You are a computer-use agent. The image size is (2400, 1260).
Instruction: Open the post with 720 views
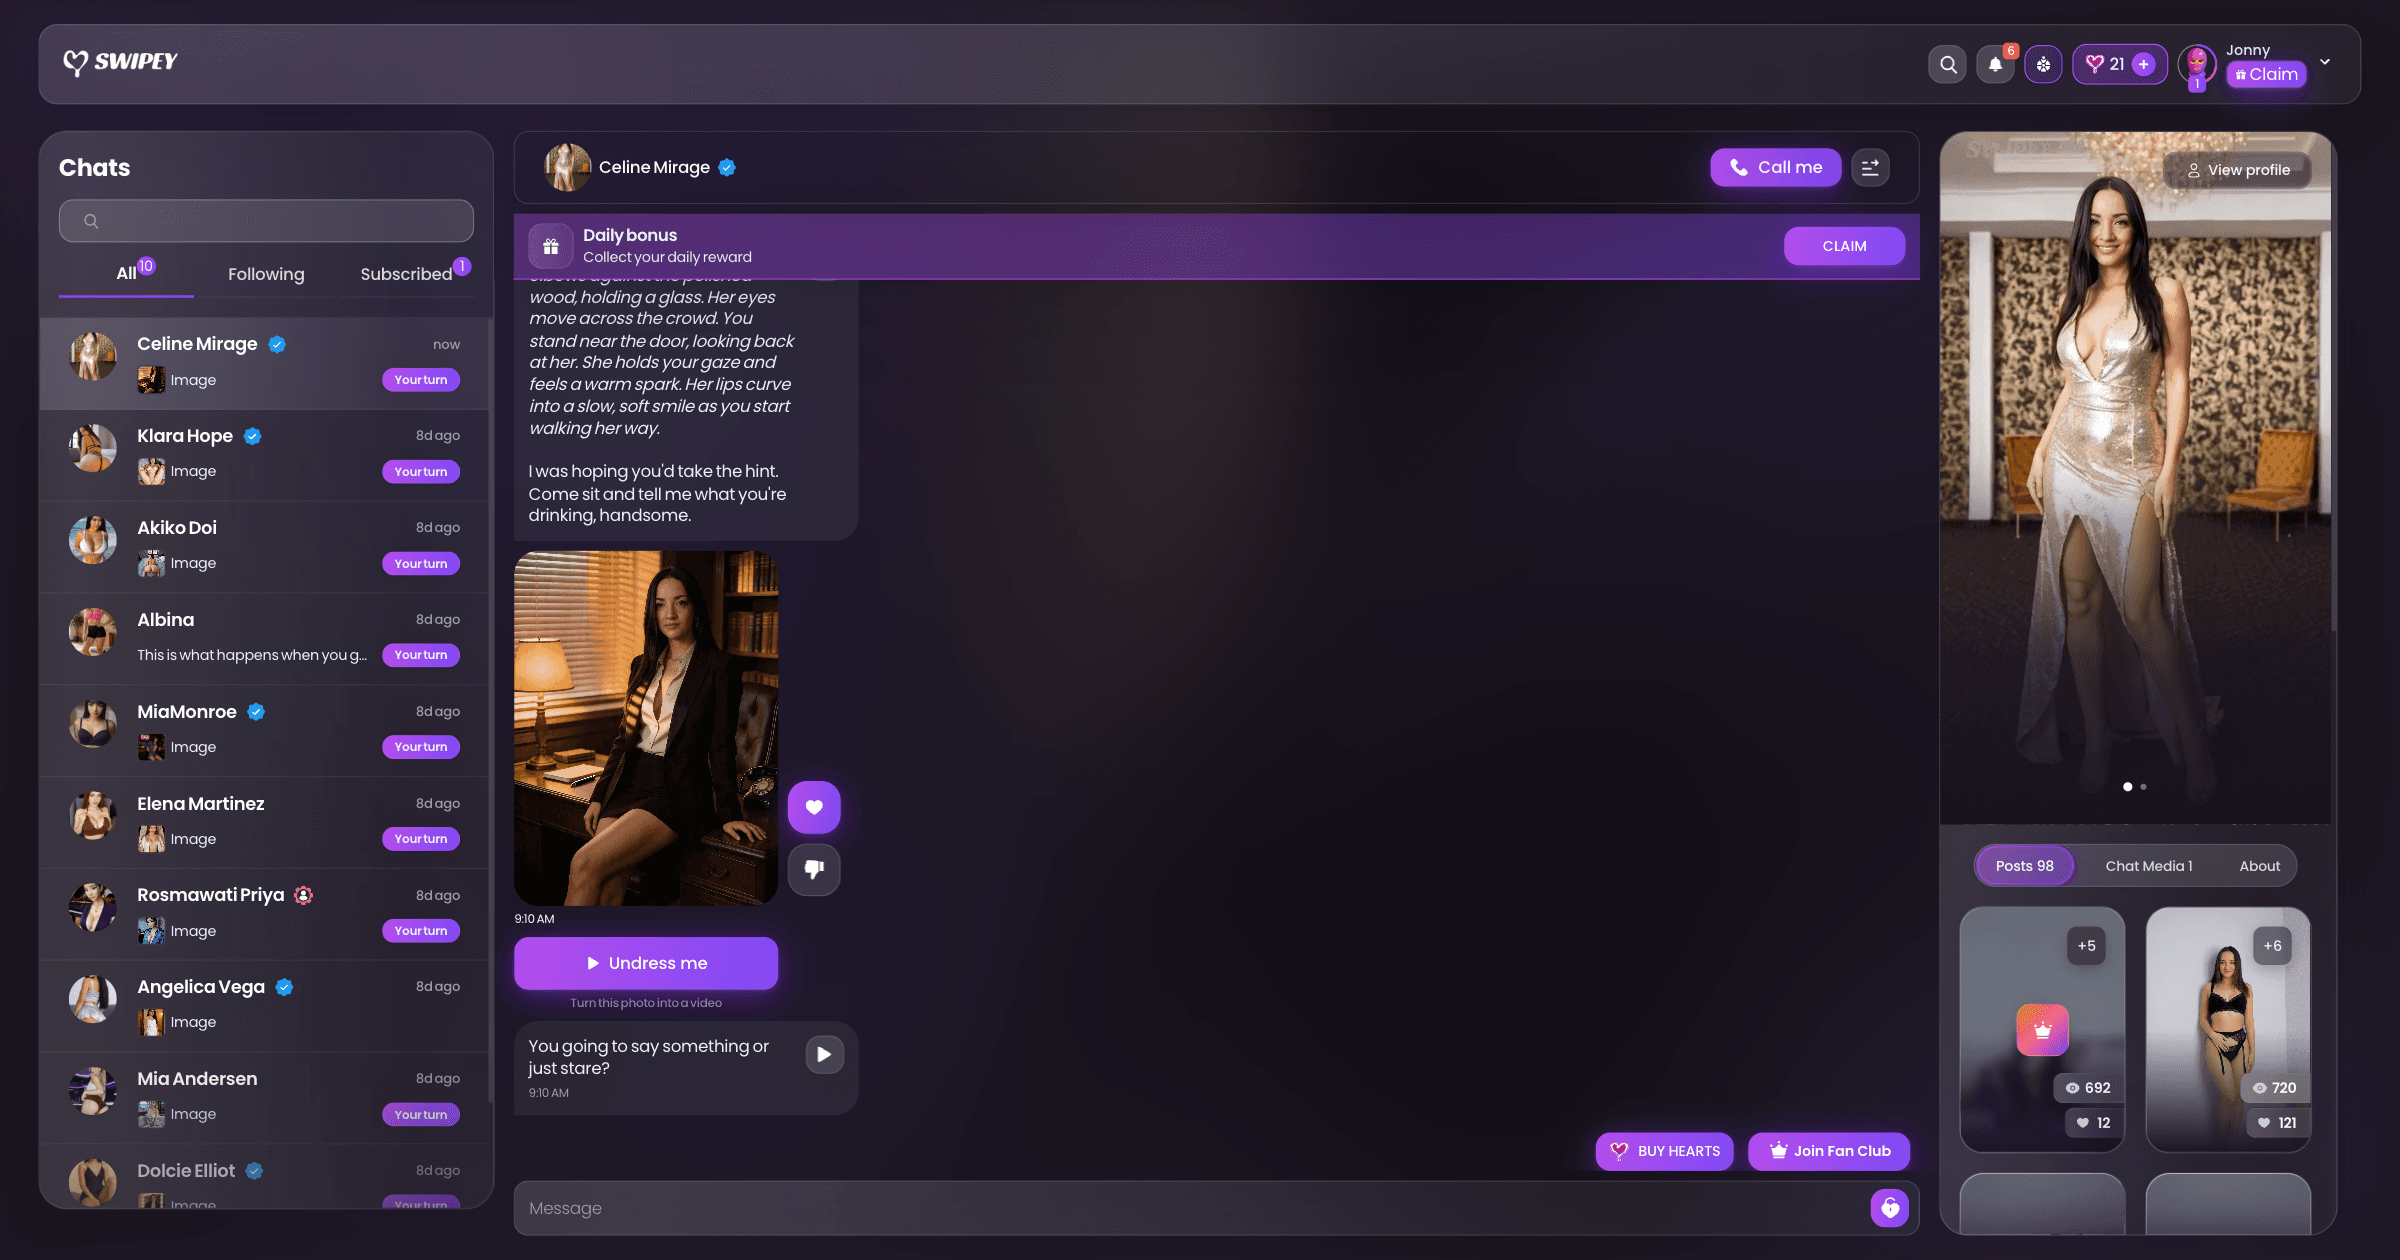(2228, 1030)
